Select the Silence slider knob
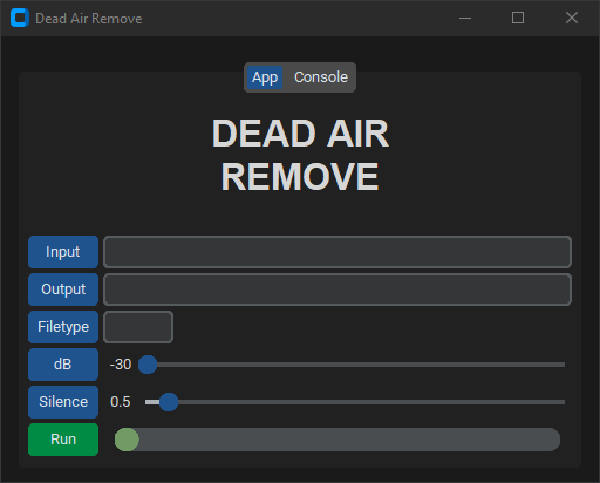The image size is (600, 483). coord(168,402)
